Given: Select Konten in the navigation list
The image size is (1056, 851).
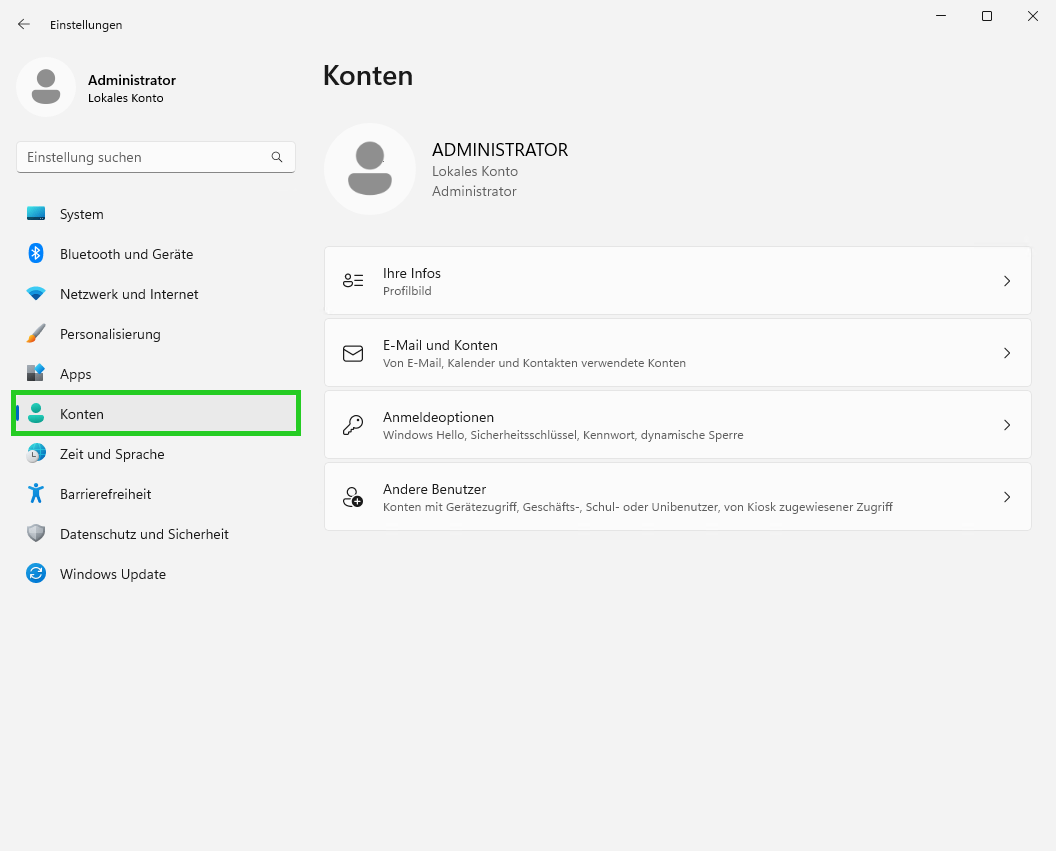Looking at the screenshot, I should click(x=82, y=414).
